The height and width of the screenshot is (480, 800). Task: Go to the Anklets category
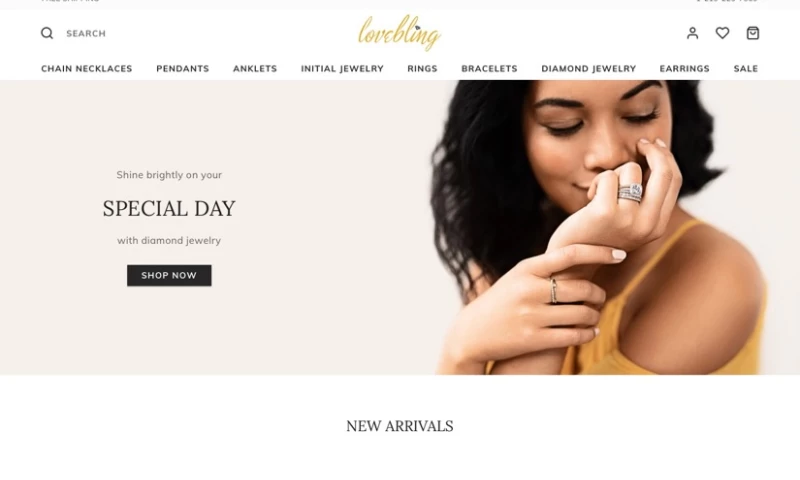point(255,68)
